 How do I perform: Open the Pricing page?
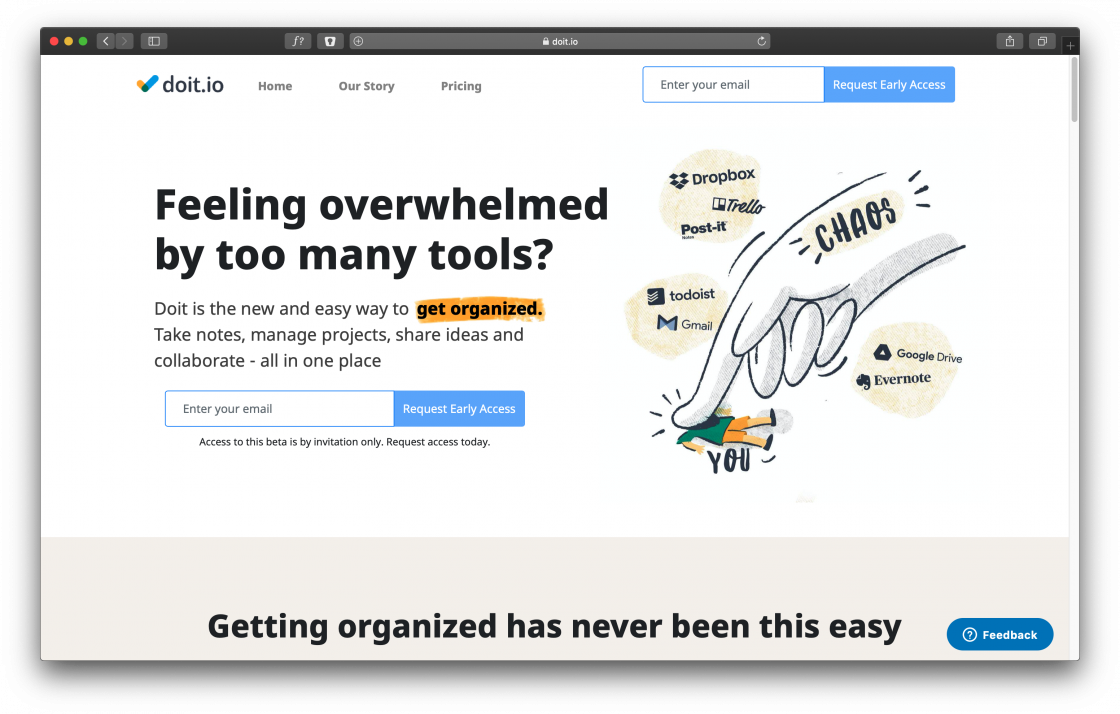coord(461,86)
